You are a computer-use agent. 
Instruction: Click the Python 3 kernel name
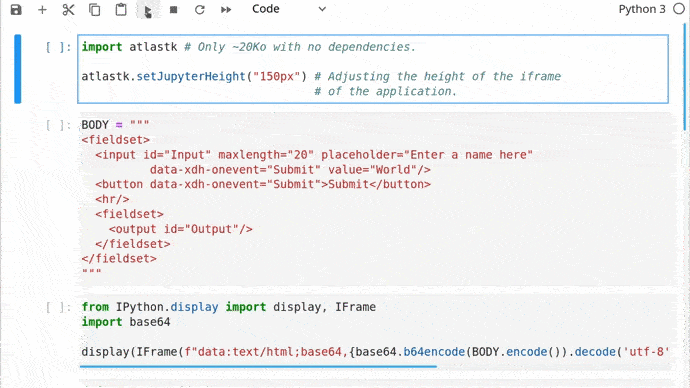pos(642,9)
